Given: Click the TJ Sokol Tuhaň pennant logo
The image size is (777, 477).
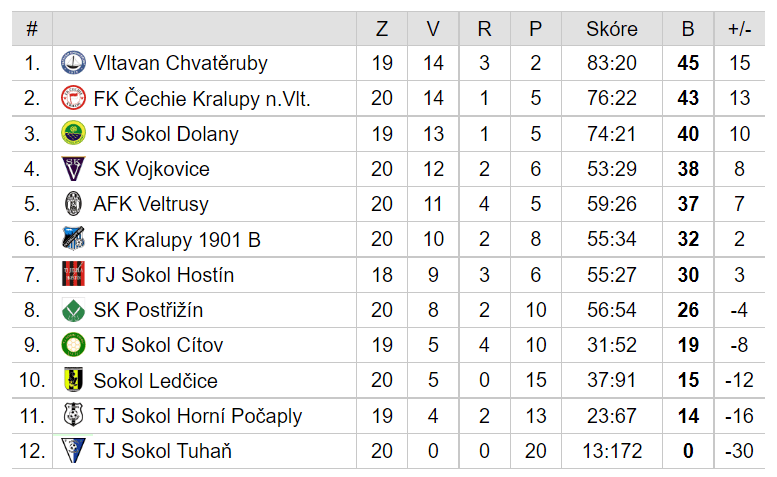Looking at the screenshot, I should click(73, 451).
